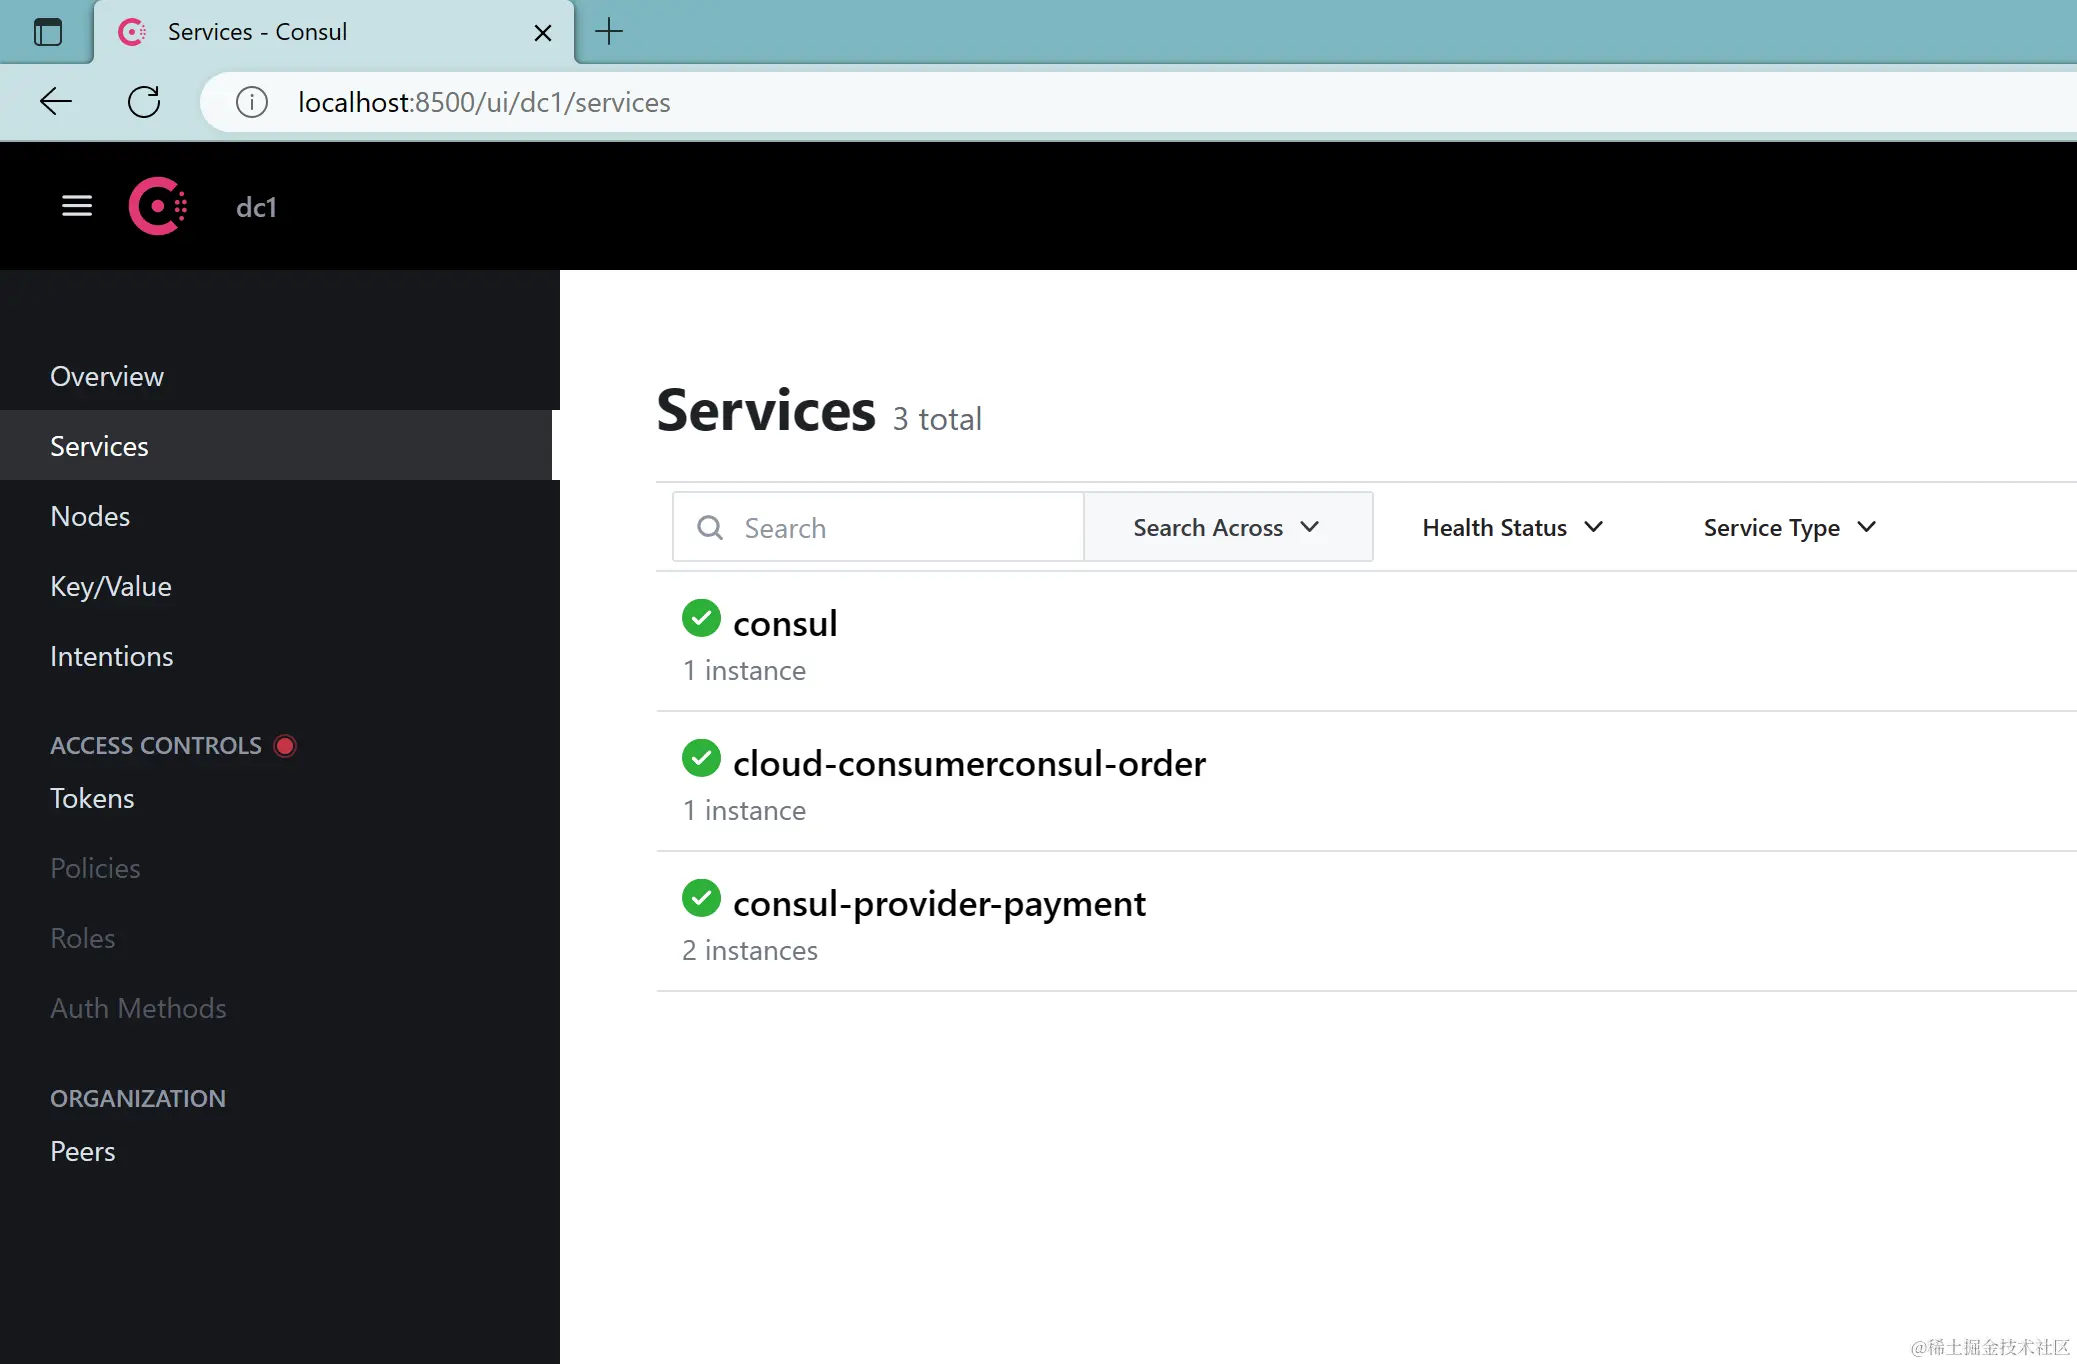Click the red Access Controls status indicator
Image resolution: width=2077 pixels, height=1364 pixels.
coord(285,746)
